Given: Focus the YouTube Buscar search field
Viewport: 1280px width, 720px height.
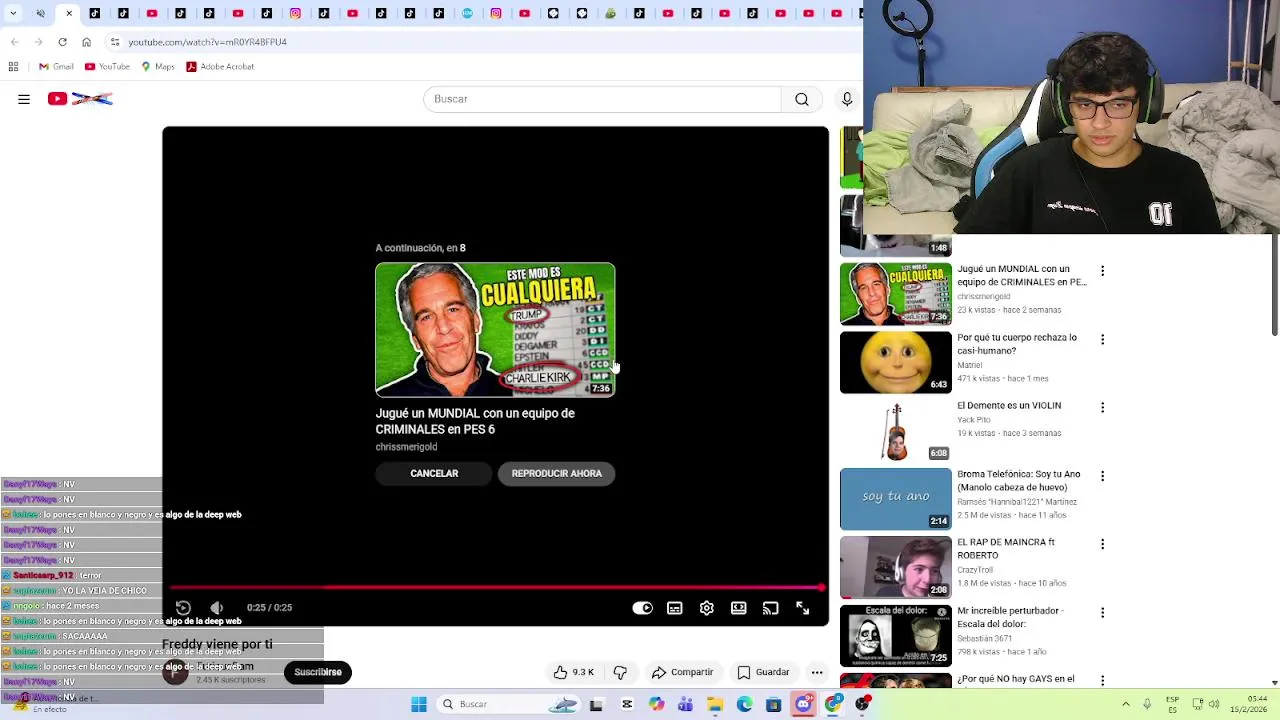Looking at the screenshot, I should click(602, 99).
